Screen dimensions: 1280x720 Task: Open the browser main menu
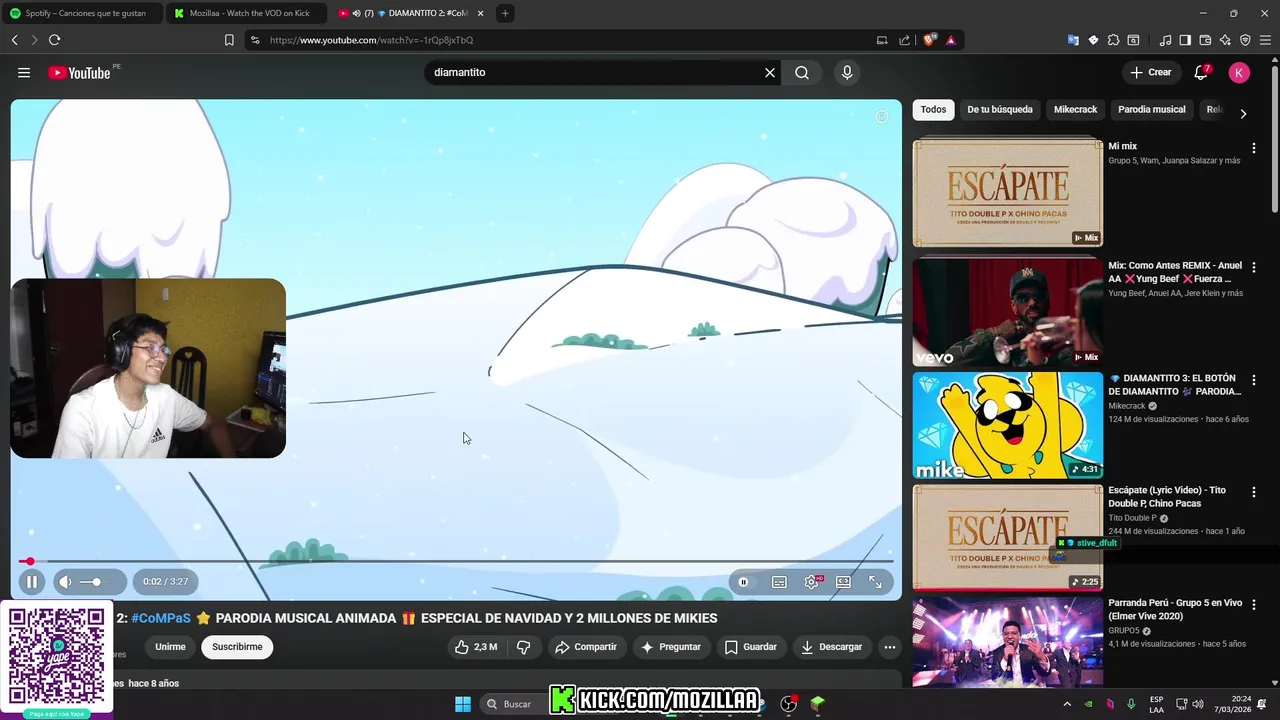click(x=1266, y=40)
